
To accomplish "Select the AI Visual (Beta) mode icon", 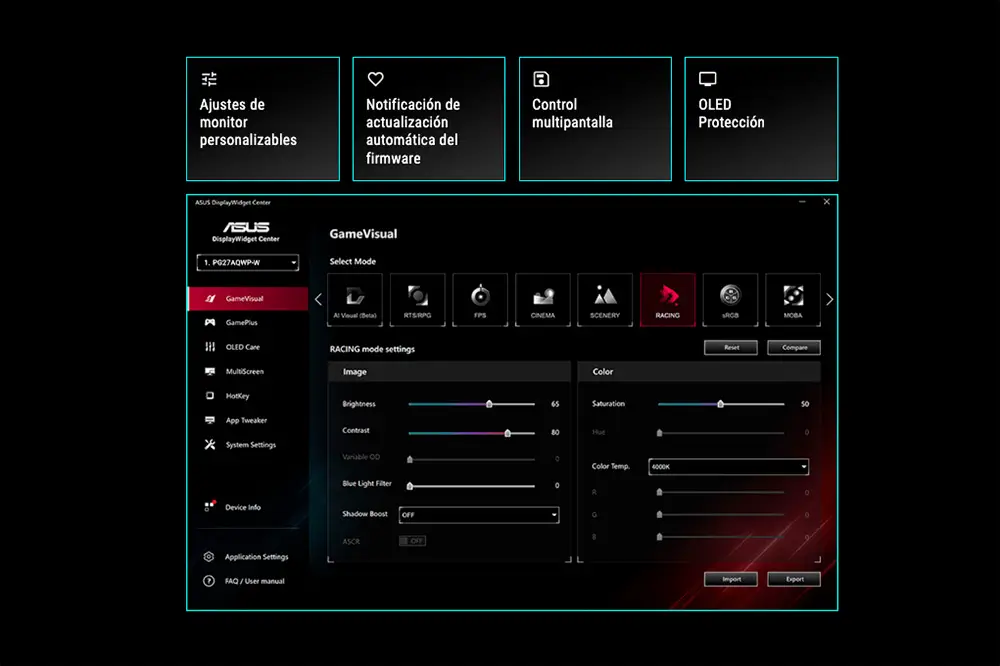I will [355, 300].
